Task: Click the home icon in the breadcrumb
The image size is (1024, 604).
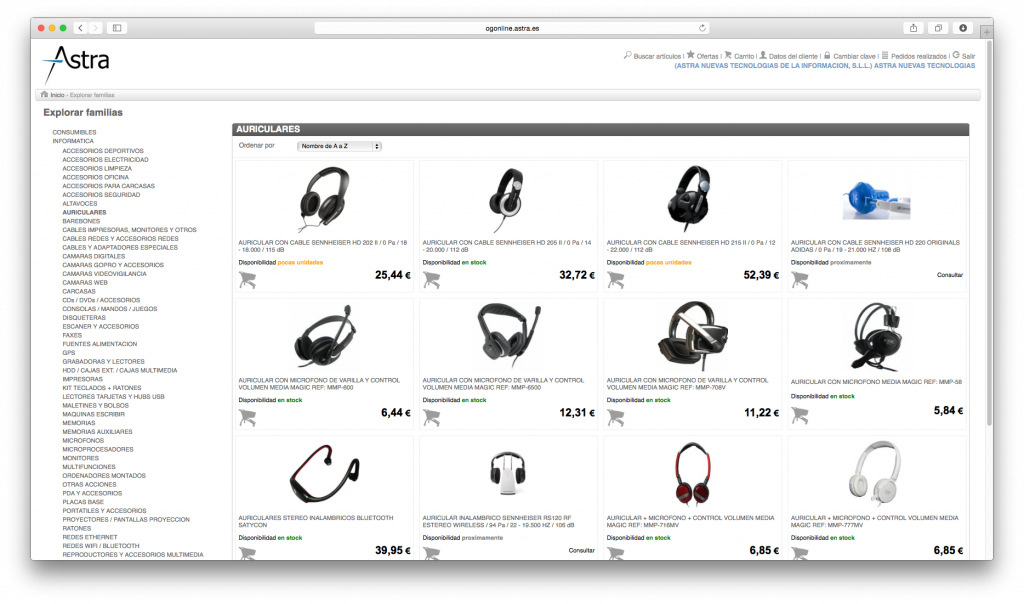Action: (44, 95)
